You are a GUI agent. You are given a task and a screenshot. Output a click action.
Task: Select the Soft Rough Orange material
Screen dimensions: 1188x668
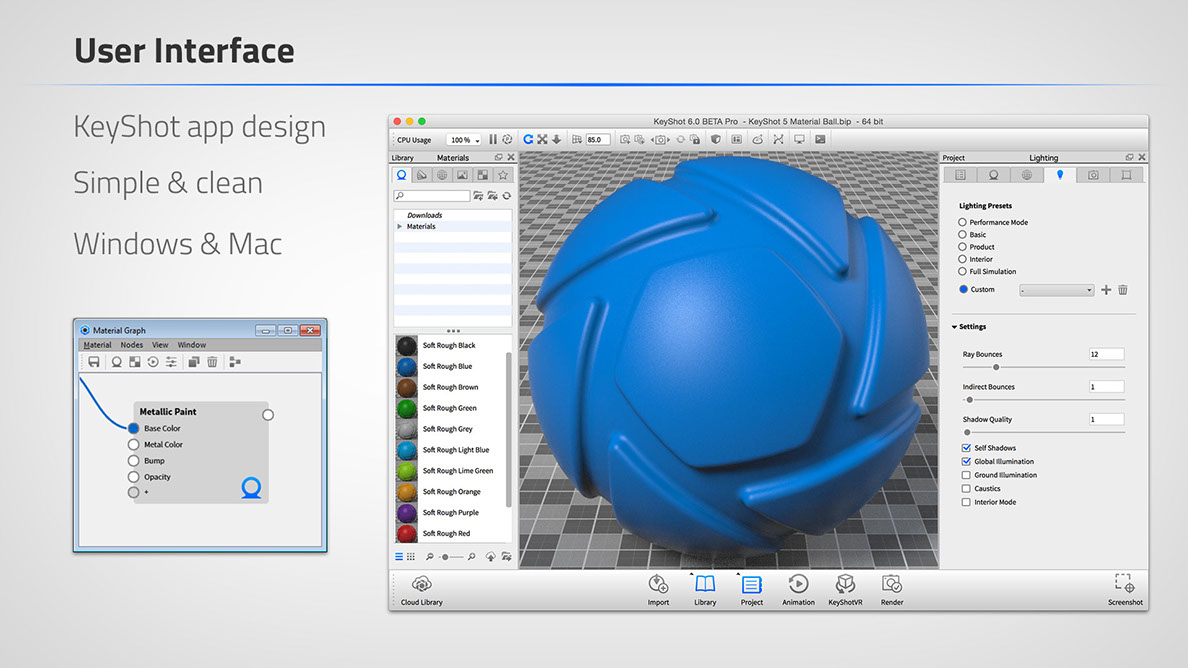[450, 492]
